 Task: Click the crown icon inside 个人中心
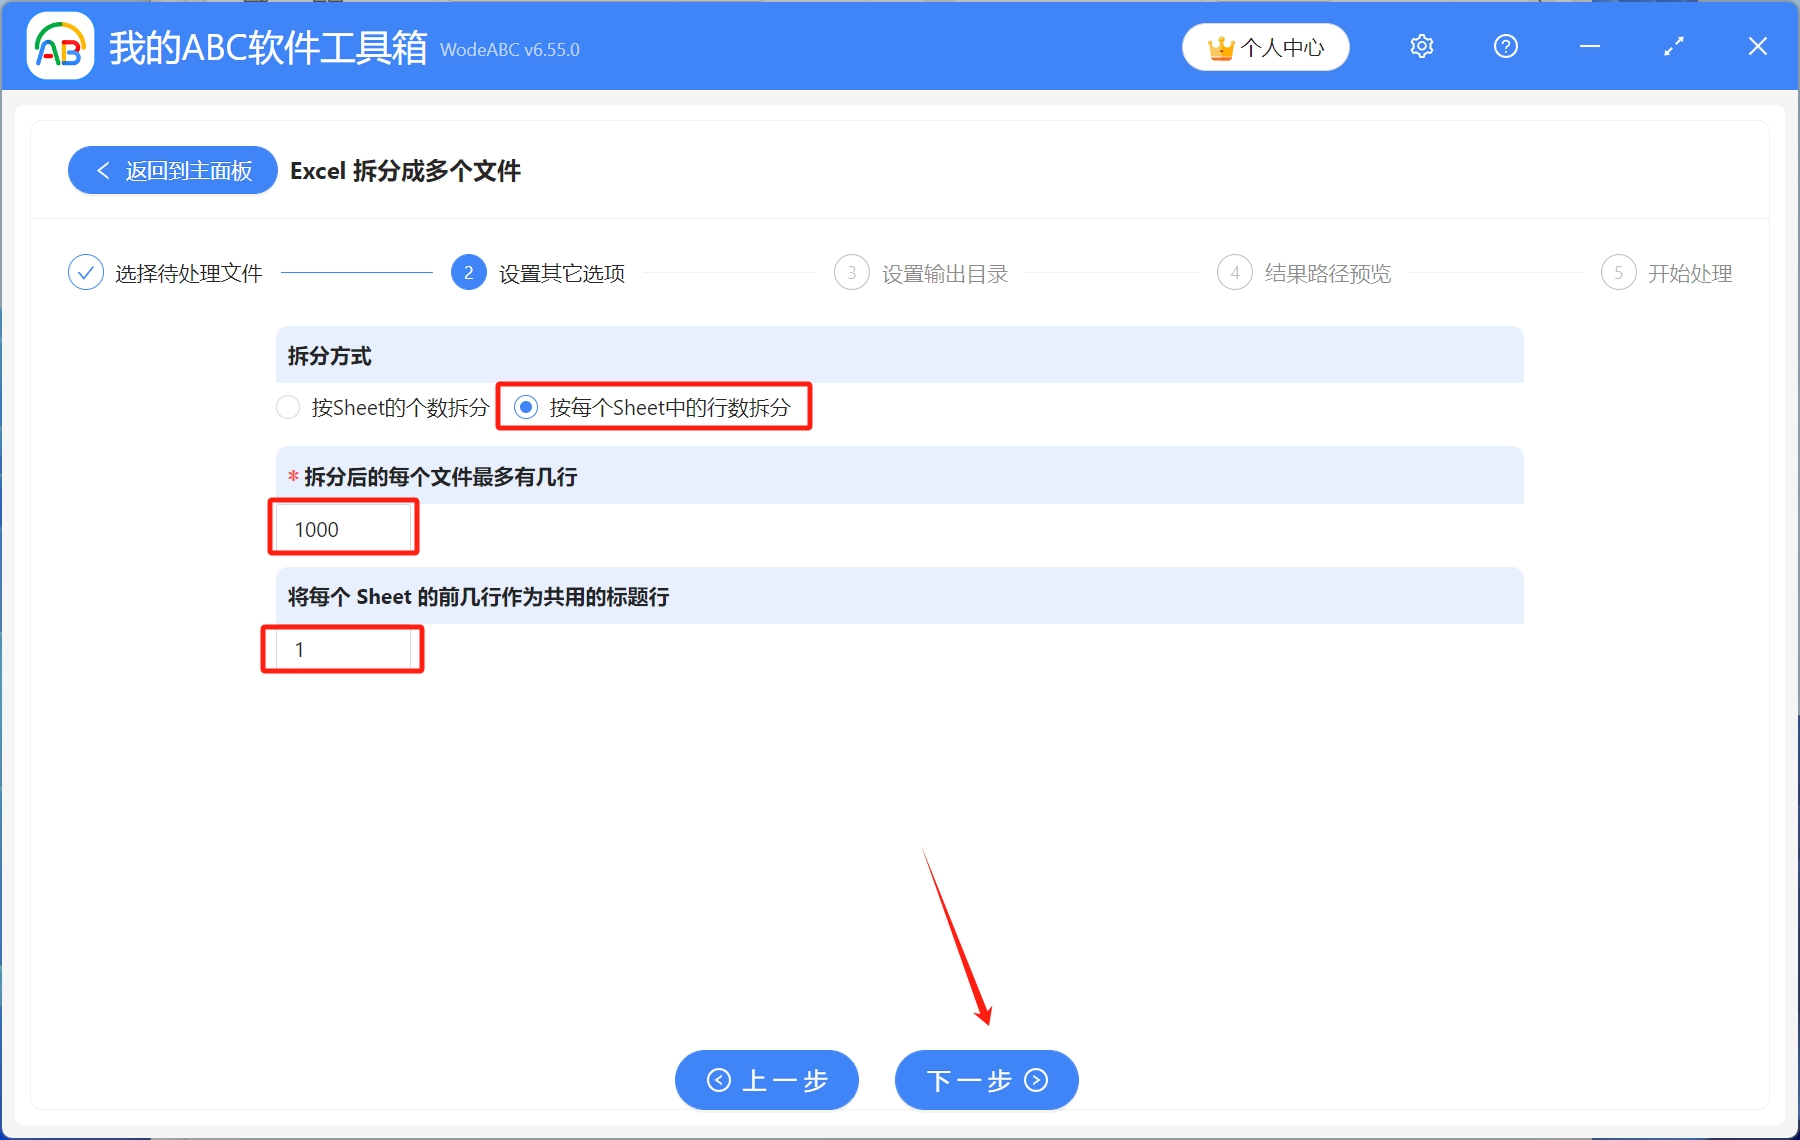[x=1221, y=46]
